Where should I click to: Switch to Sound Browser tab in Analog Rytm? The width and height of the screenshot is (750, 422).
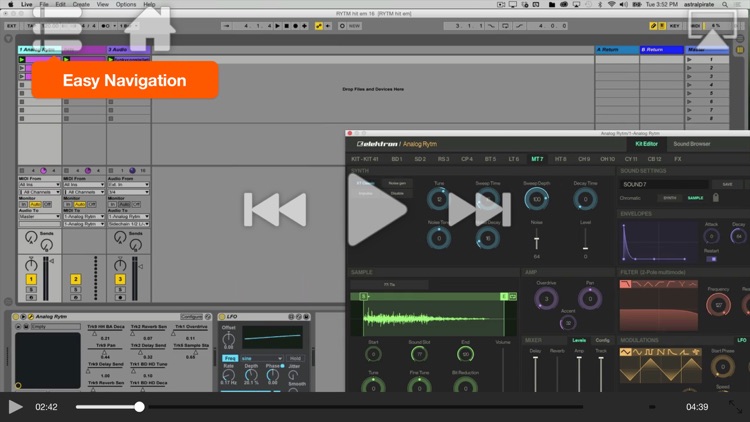click(692, 144)
